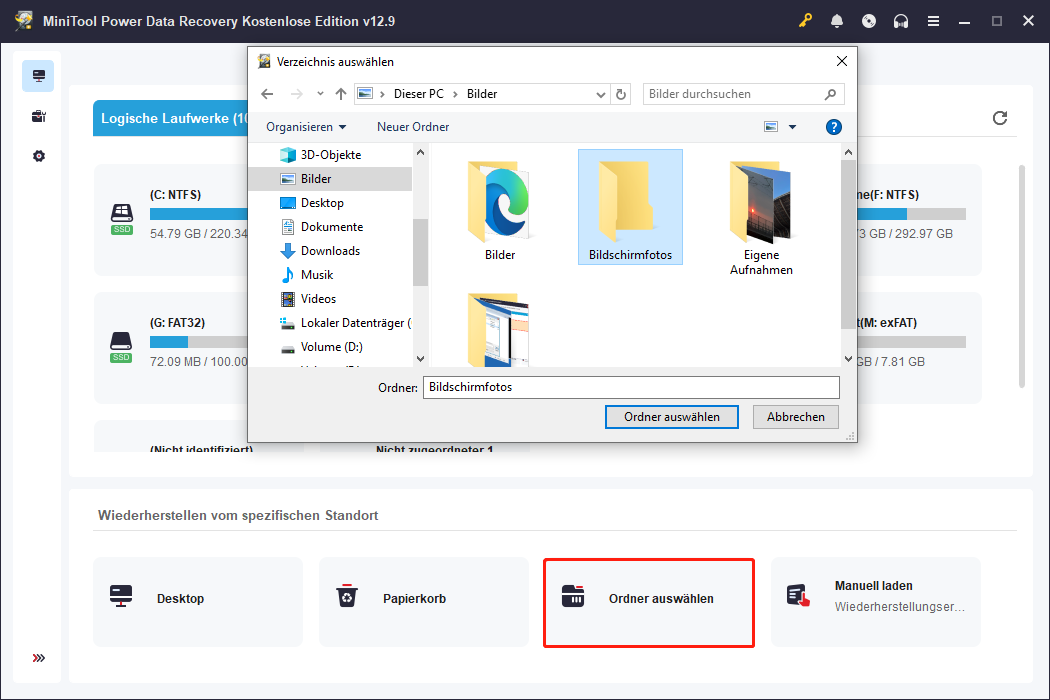Select the Bilder folder with Edge logo
This screenshot has height=700, width=1050.
500,209
